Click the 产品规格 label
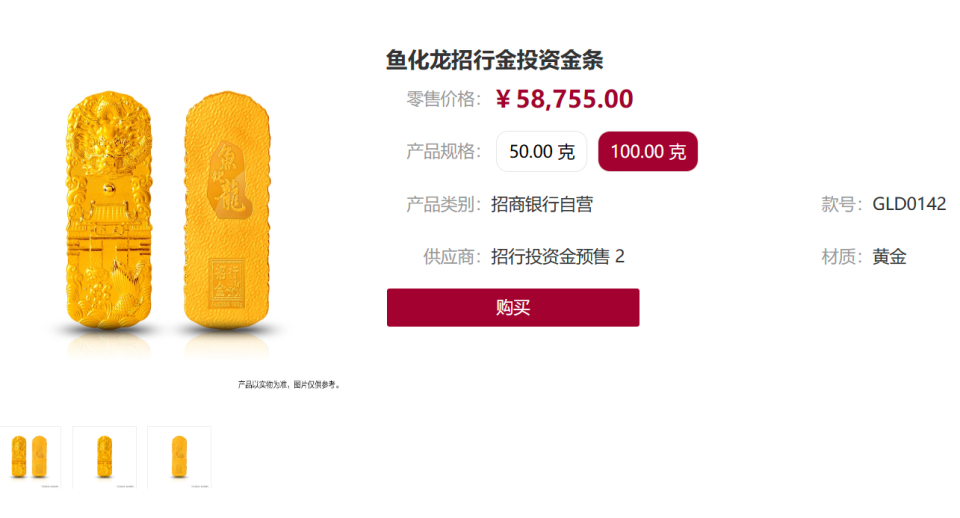 444,151
